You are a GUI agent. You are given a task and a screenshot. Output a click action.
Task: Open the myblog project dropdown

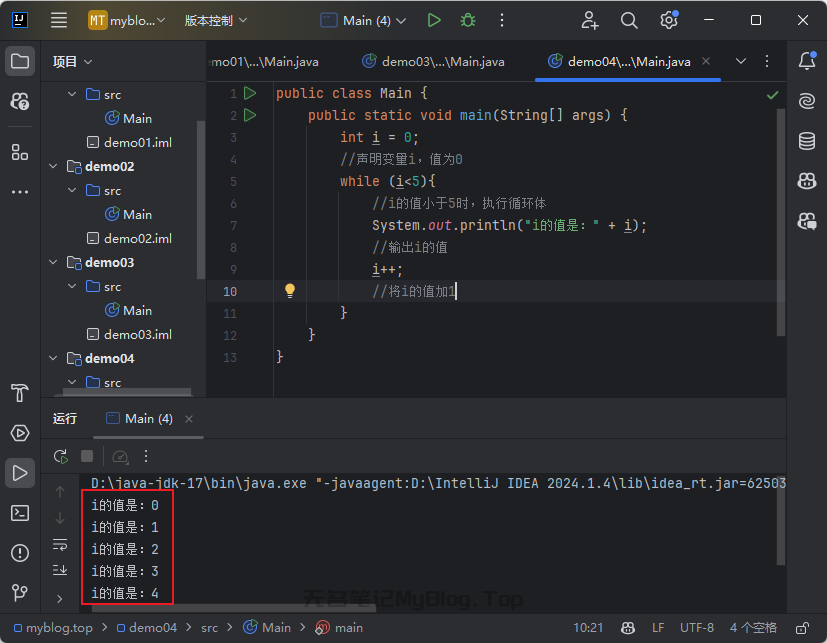[127, 21]
